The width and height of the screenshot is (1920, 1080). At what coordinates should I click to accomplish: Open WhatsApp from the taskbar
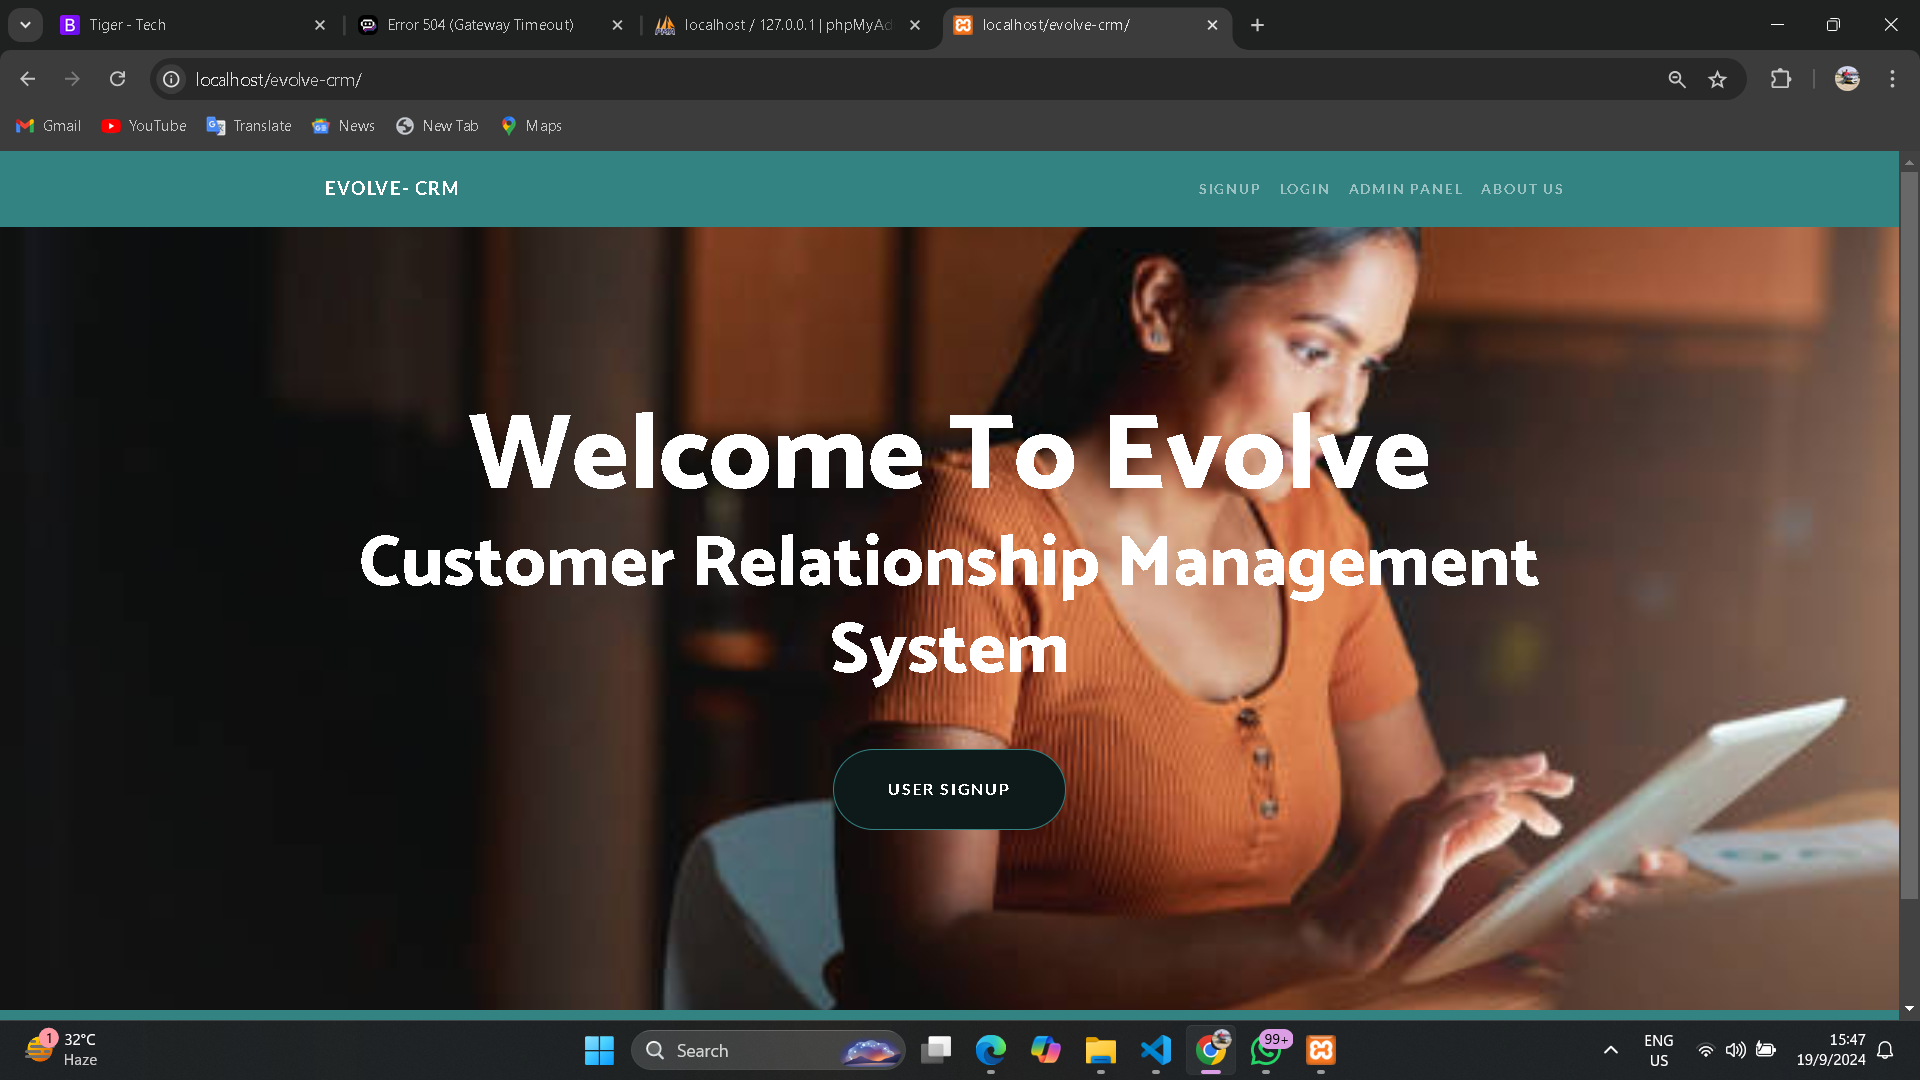click(1266, 1050)
